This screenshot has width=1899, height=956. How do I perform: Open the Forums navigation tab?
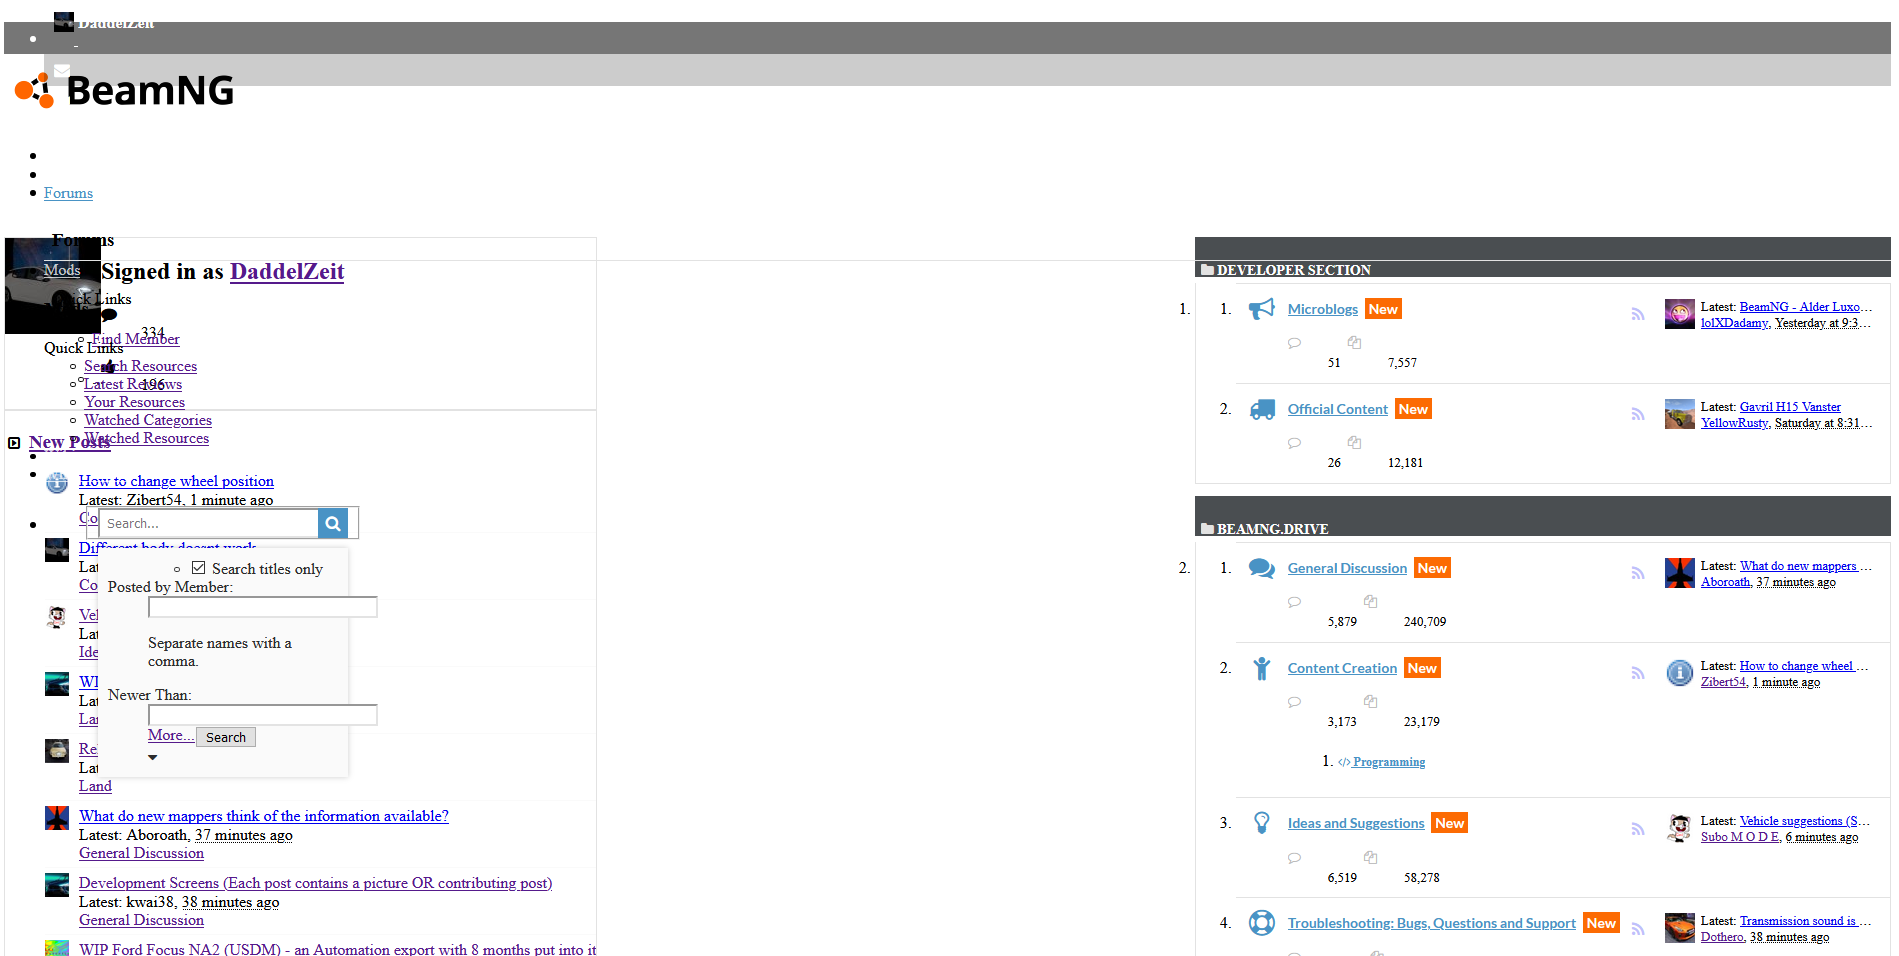coord(68,193)
